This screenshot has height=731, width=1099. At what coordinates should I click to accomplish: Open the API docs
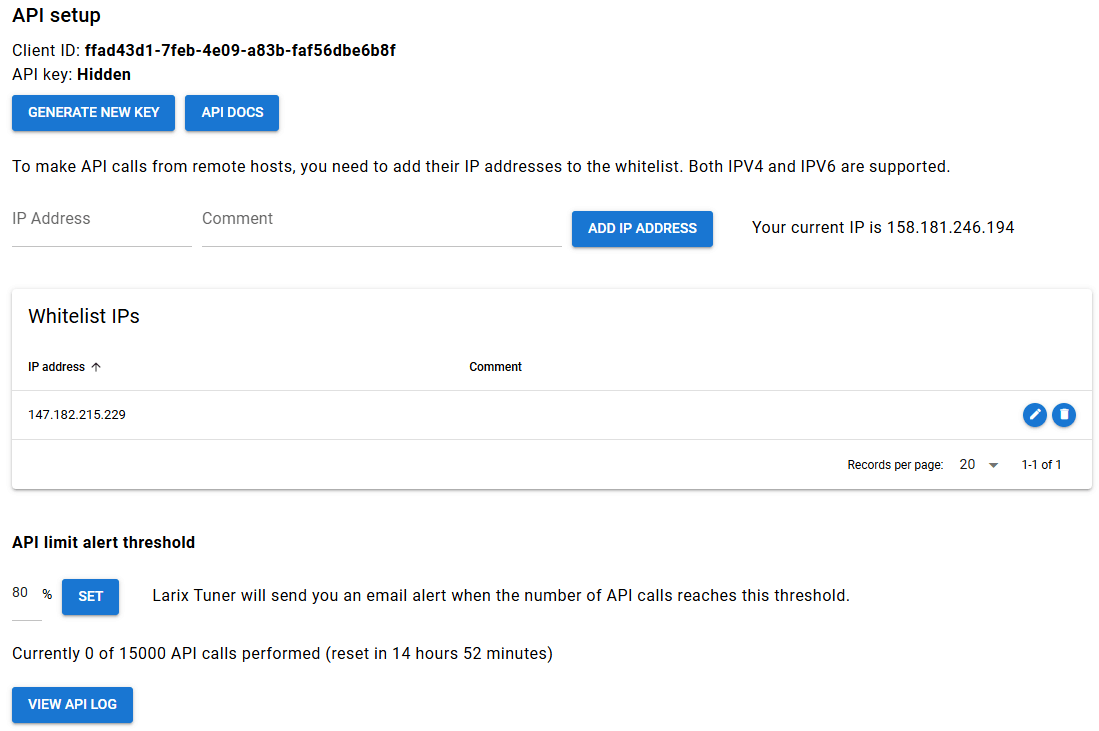click(231, 113)
